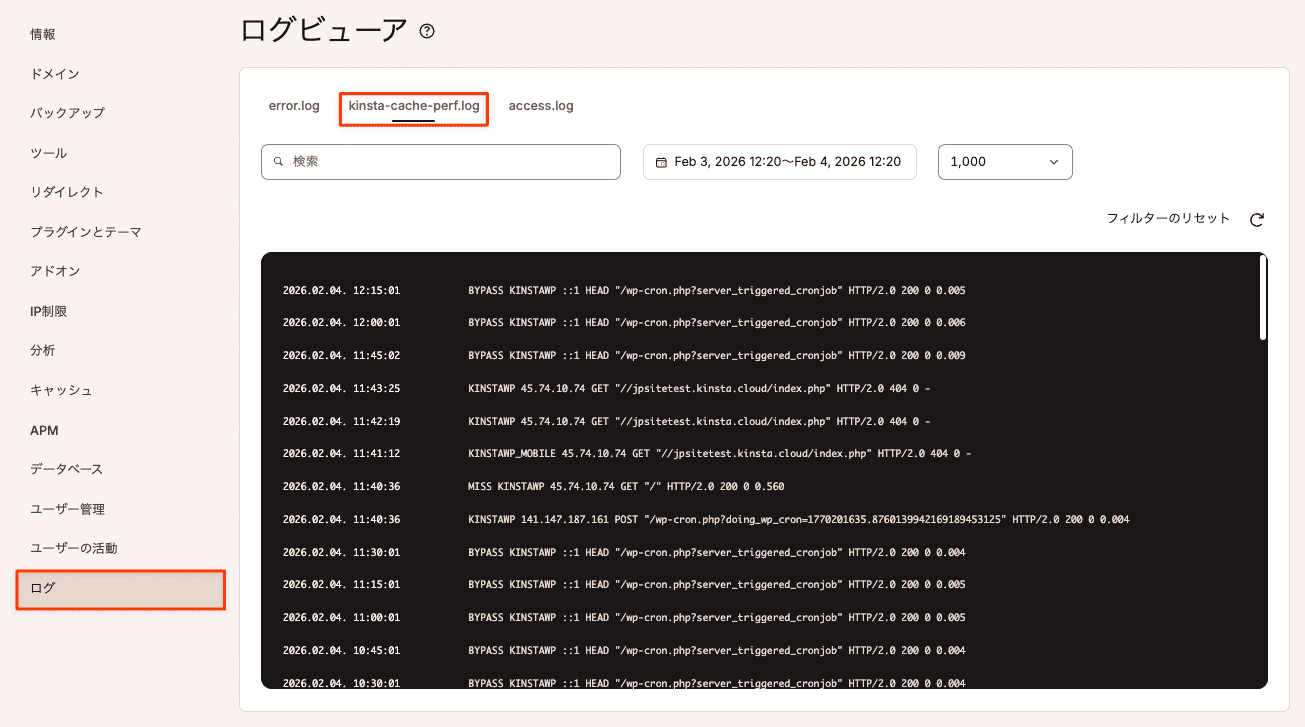1305x727 pixels.
Task: Open the ログ section in the sidebar
Action: point(120,590)
